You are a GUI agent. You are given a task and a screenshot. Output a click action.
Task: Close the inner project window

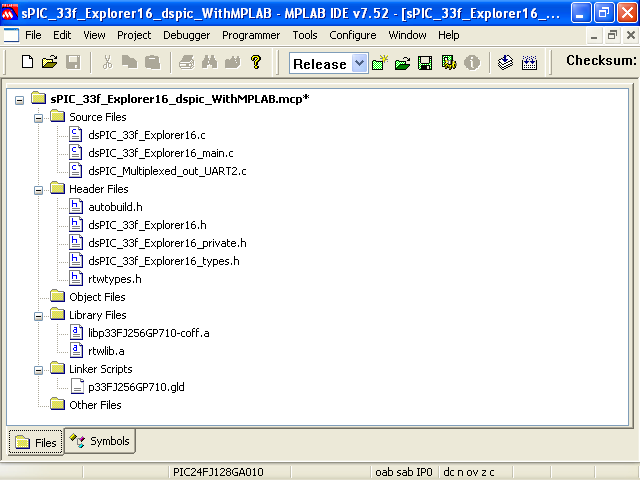pyautogui.click(x=631, y=36)
